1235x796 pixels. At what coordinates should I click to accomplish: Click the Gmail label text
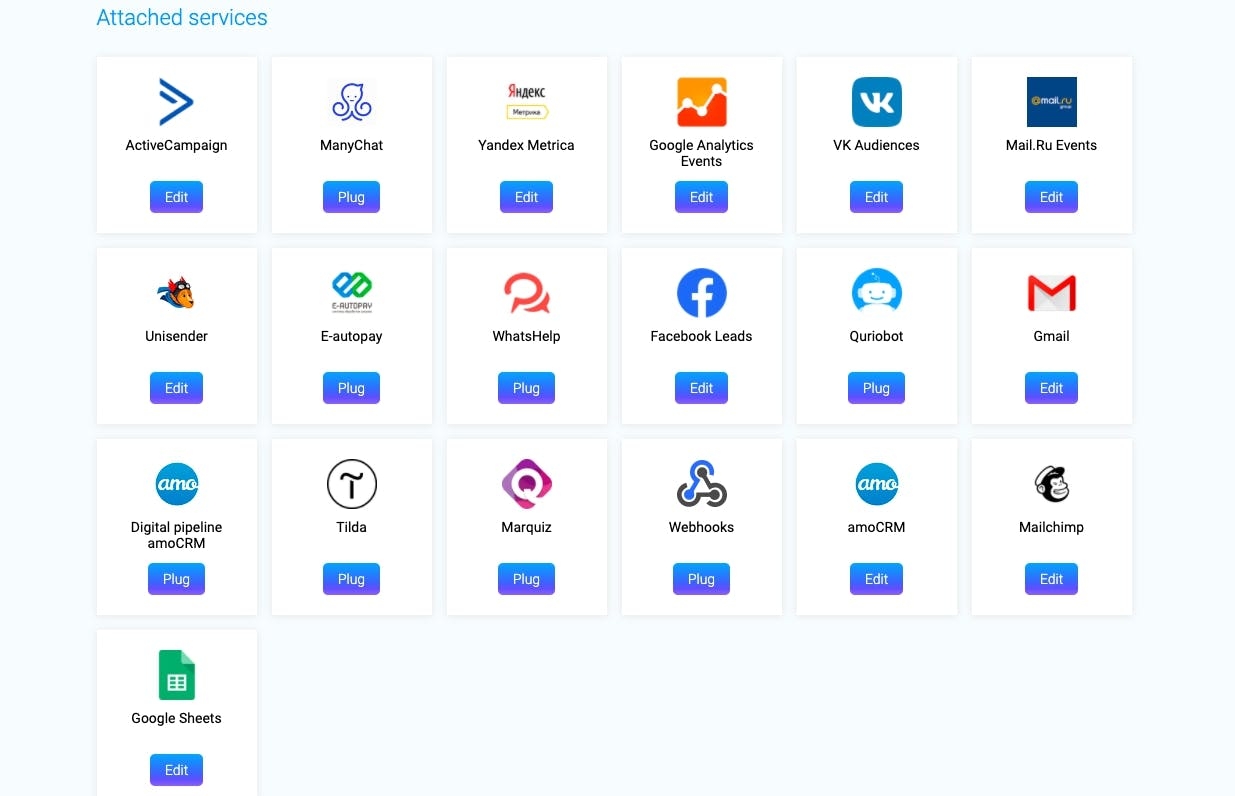pyautogui.click(x=1051, y=336)
